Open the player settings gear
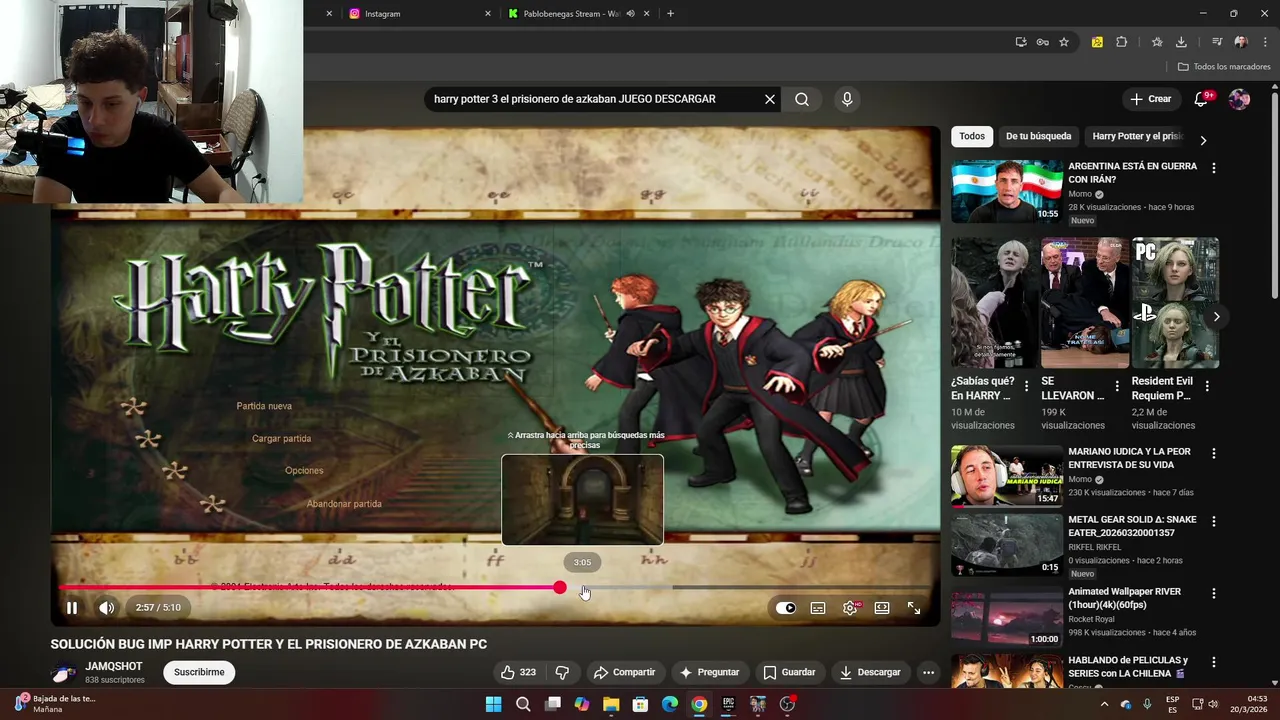 coord(850,608)
